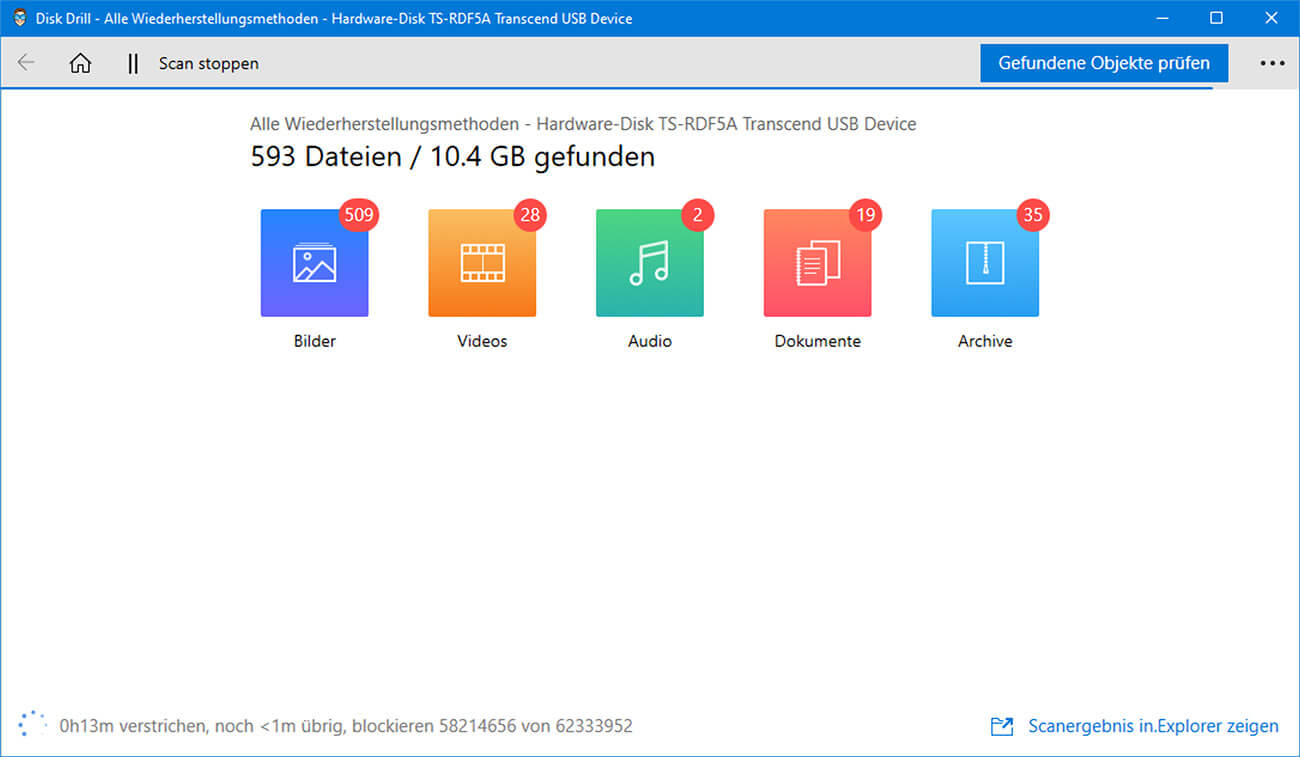The width and height of the screenshot is (1300, 757).
Task: Open the Archive category tile
Action: pos(985,263)
